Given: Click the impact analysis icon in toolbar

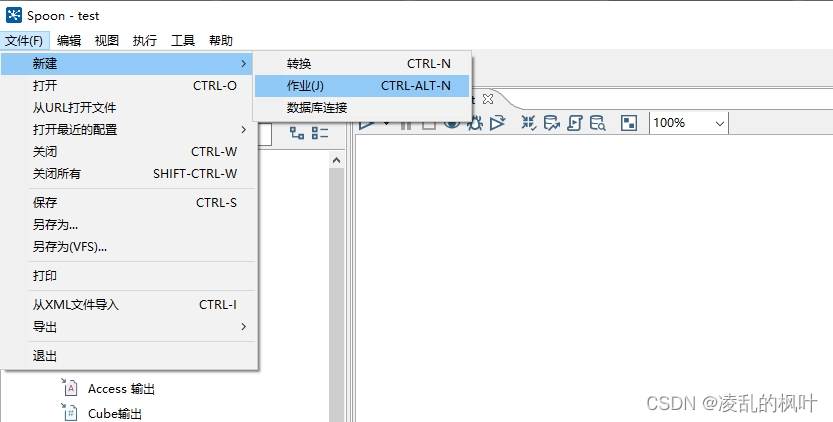Looking at the screenshot, I should [551, 123].
